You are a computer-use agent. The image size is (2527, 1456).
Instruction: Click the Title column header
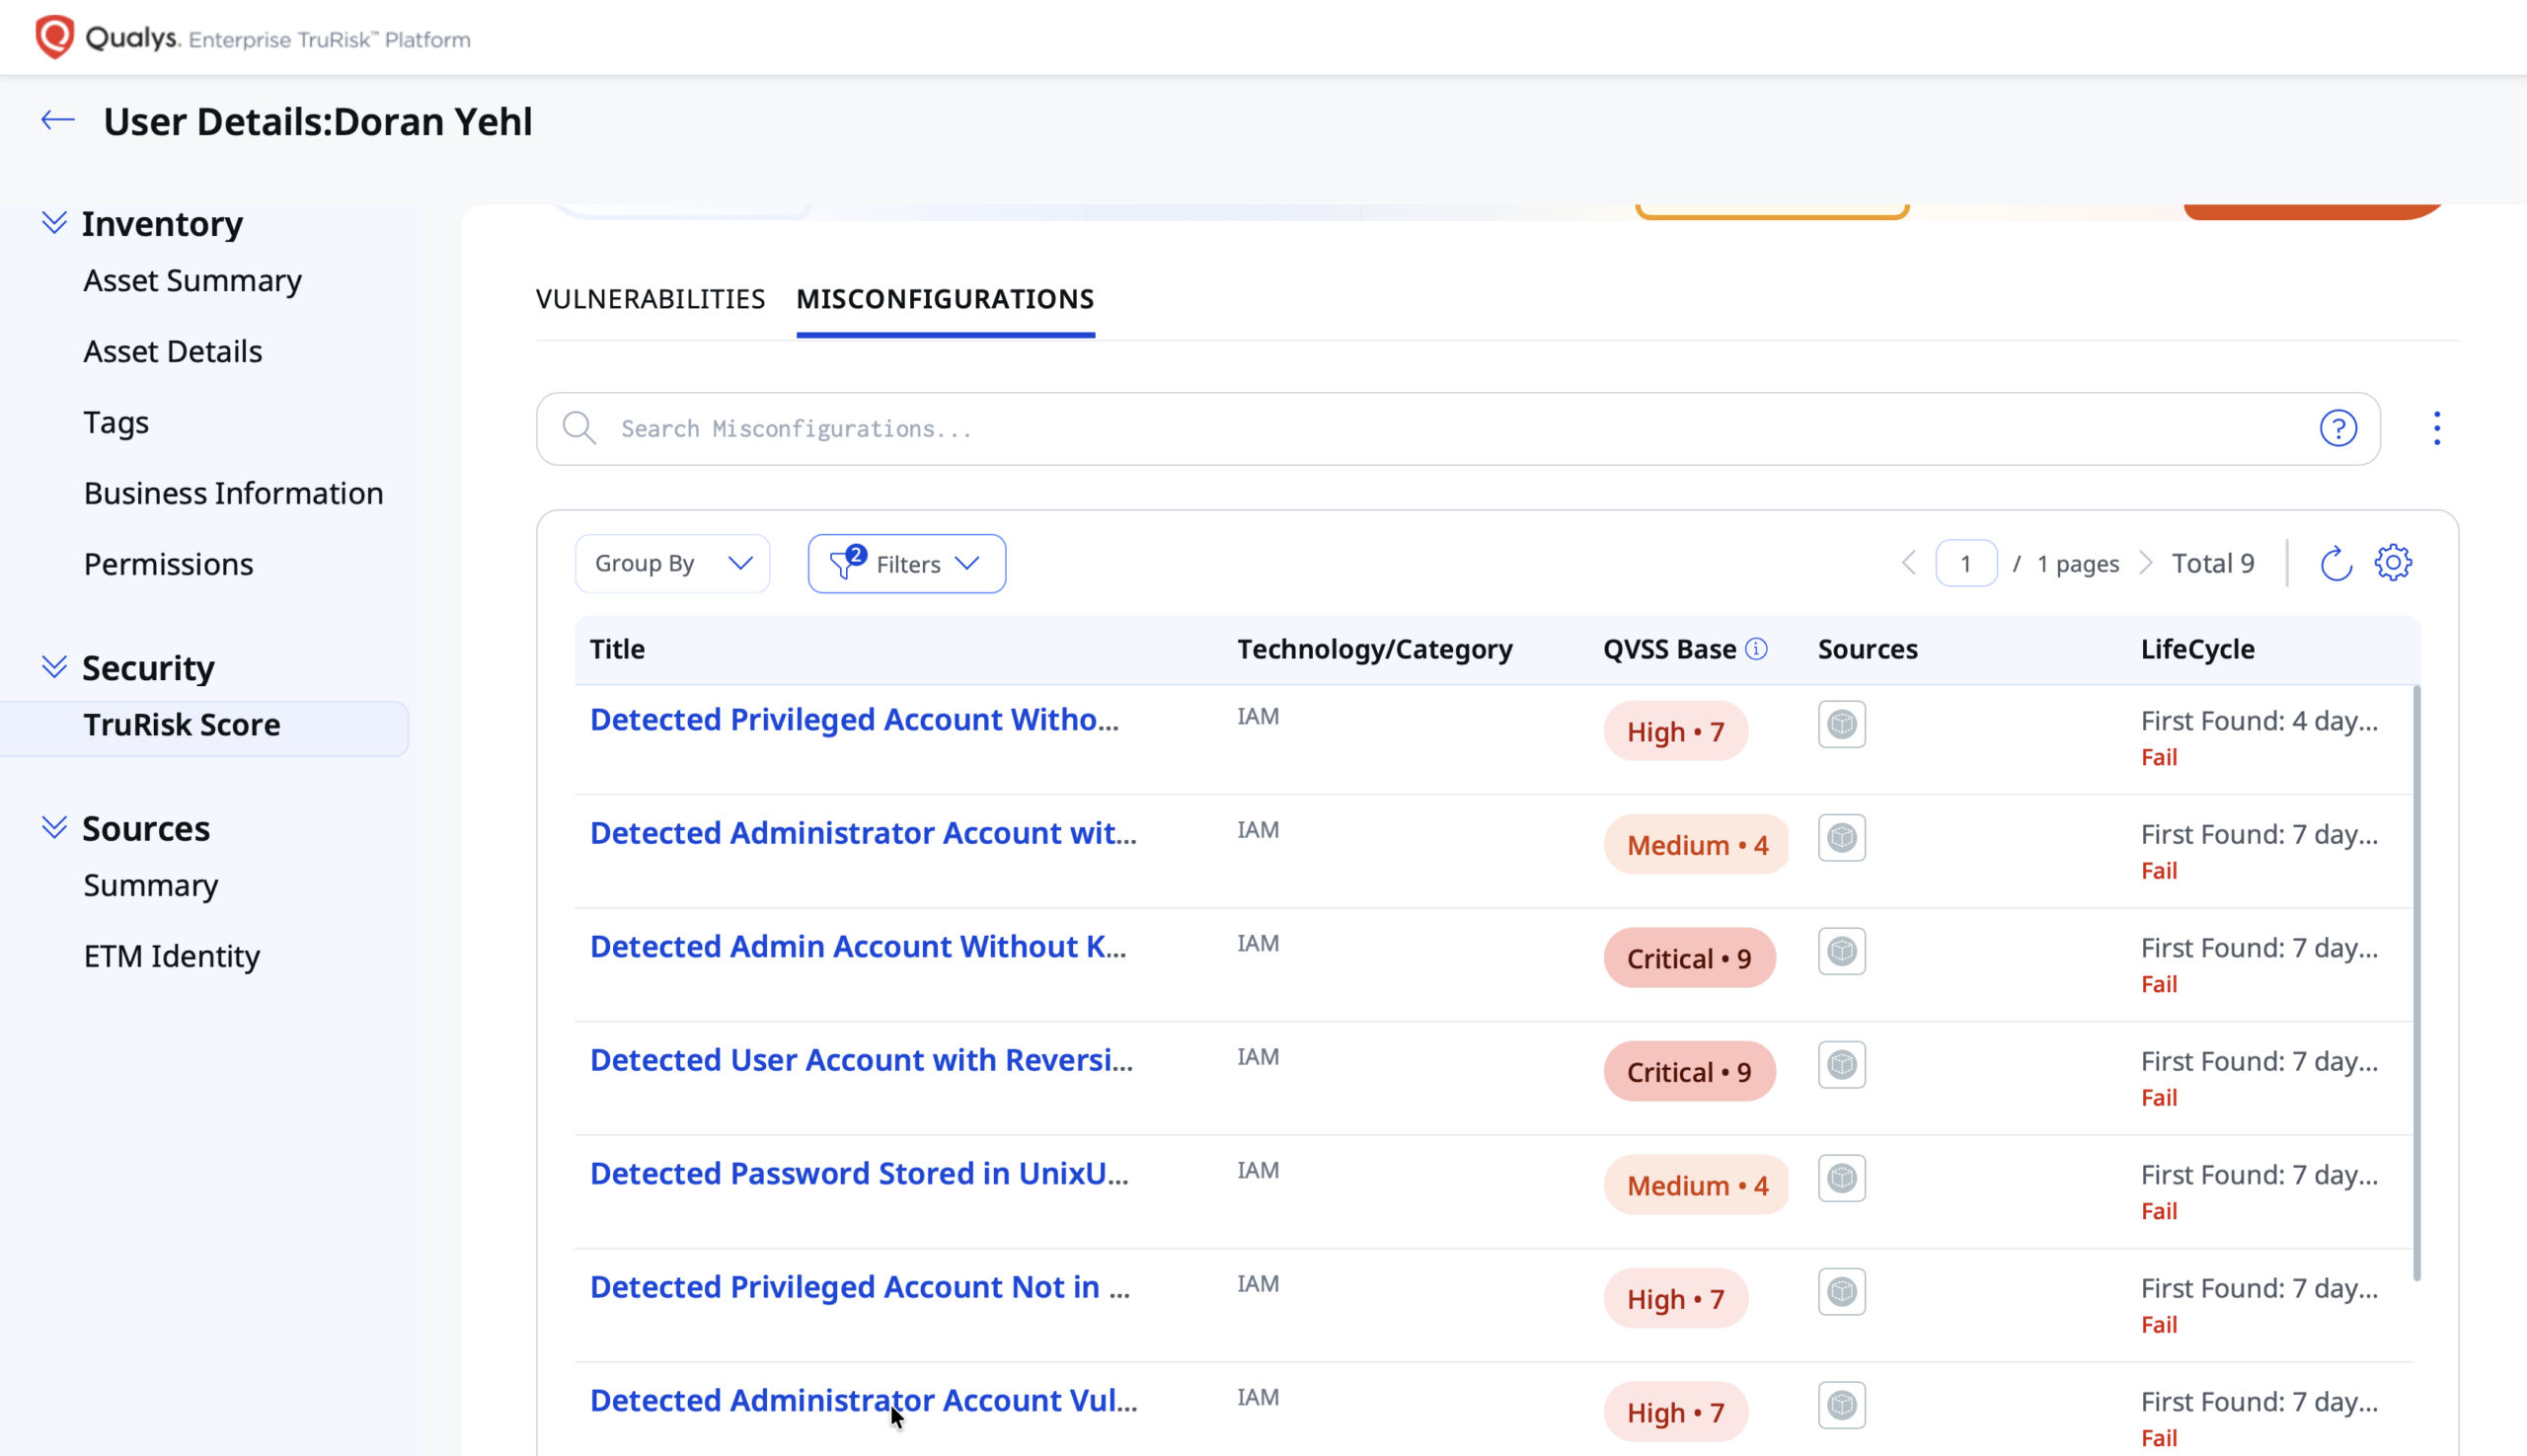coord(617,649)
